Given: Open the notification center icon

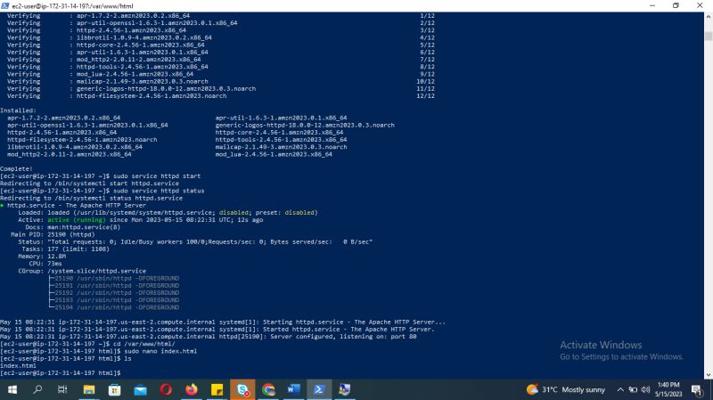Looking at the screenshot, I should [x=697, y=390].
